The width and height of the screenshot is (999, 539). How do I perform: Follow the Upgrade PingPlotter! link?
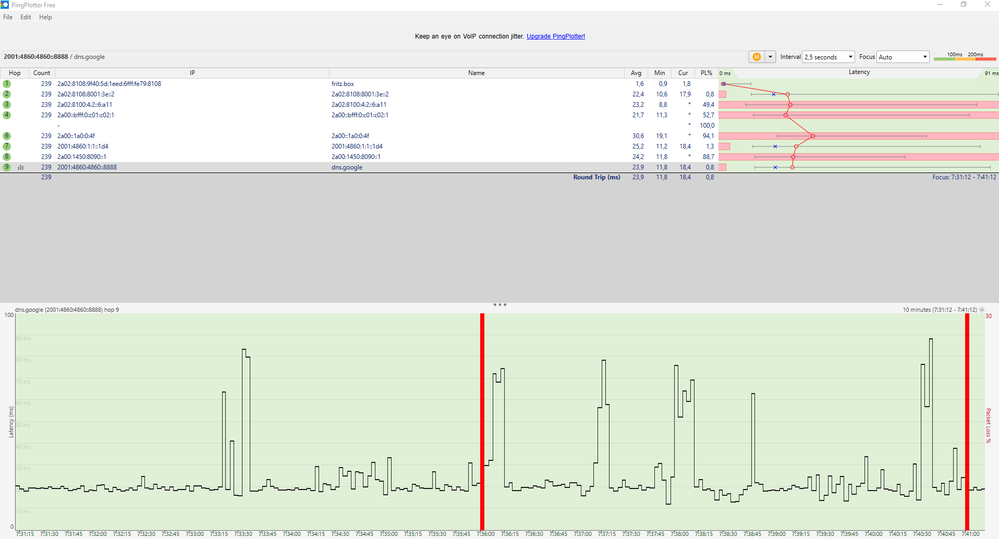pos(556,36)
